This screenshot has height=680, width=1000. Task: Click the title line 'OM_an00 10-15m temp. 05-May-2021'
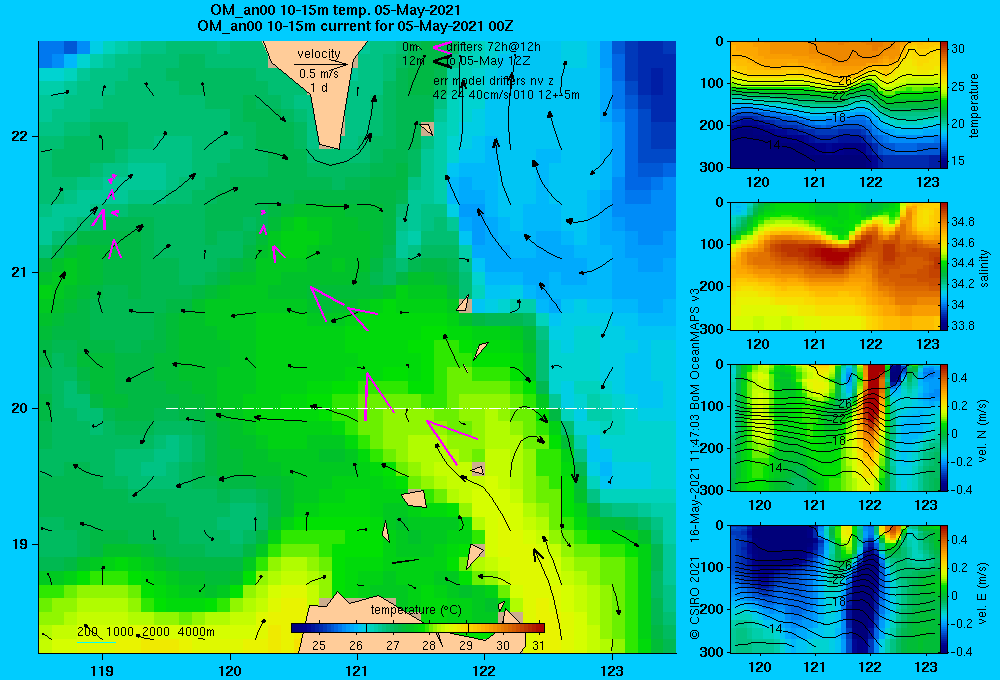335,10
